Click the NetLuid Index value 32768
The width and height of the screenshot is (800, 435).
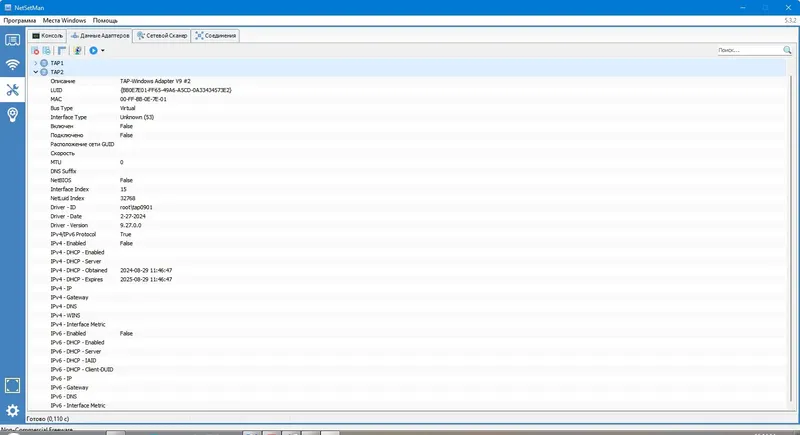click(x=128, y=198)
